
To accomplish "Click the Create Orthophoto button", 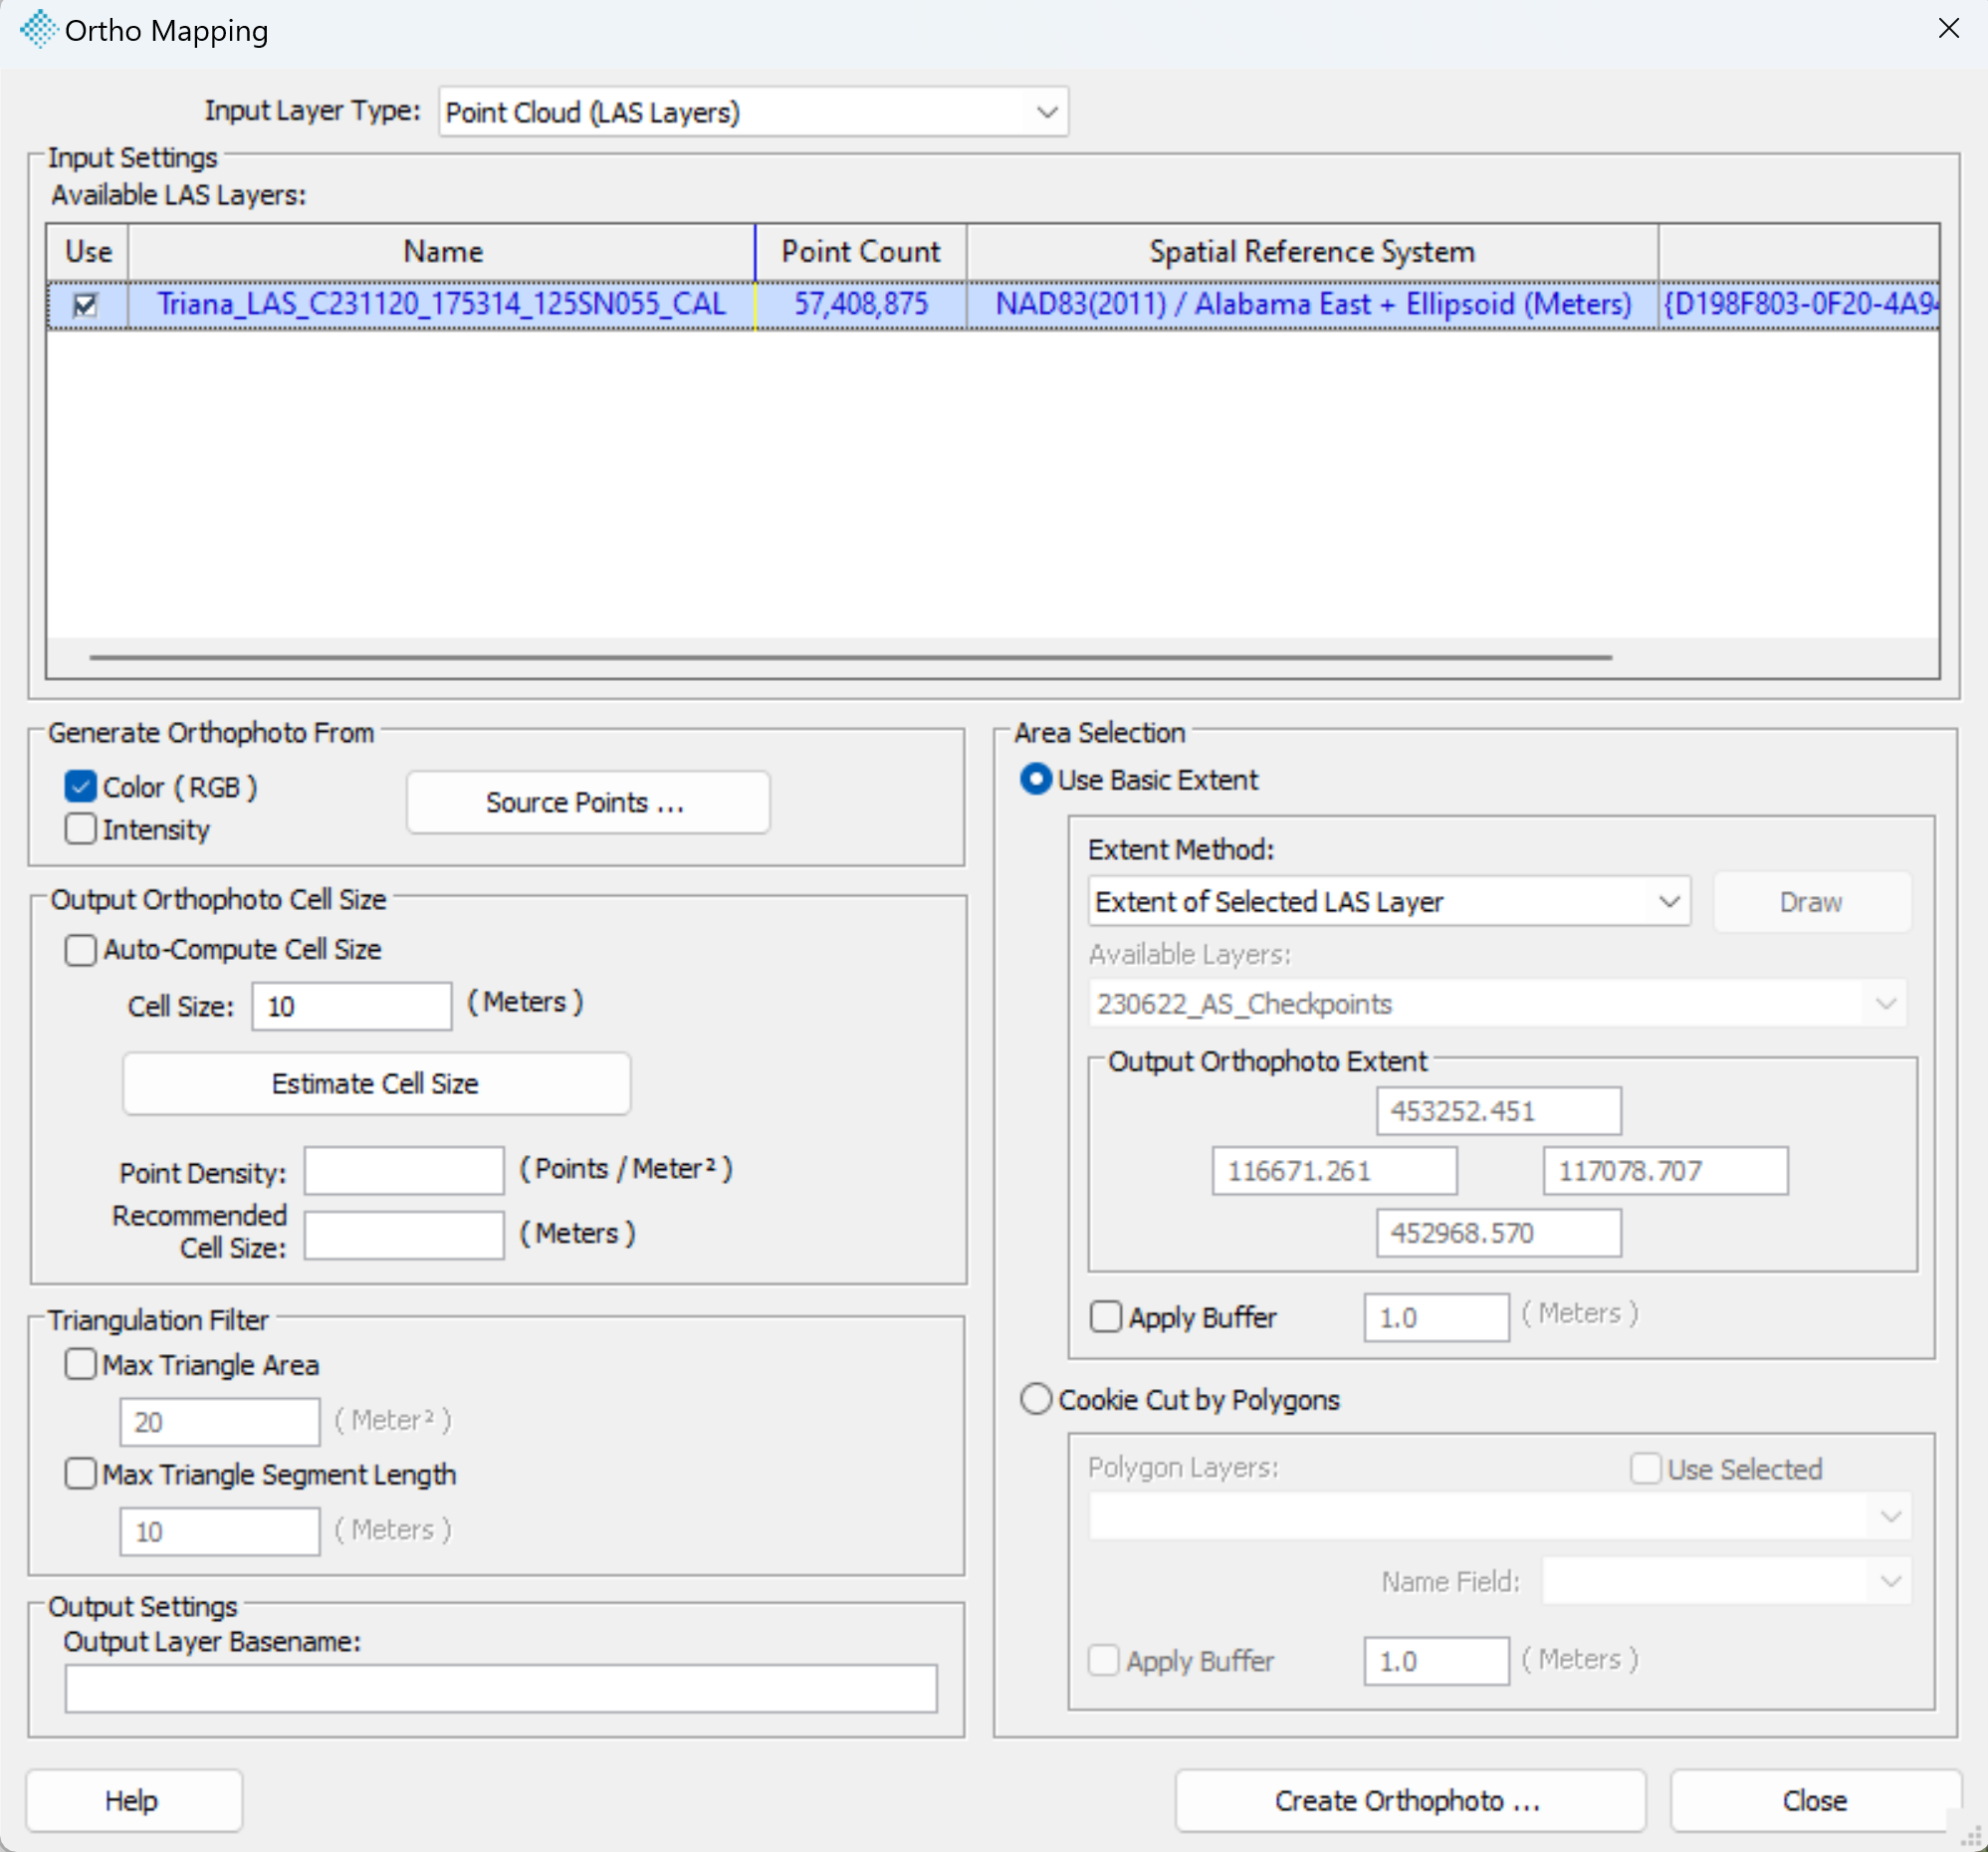I will coord(1410,1801).
